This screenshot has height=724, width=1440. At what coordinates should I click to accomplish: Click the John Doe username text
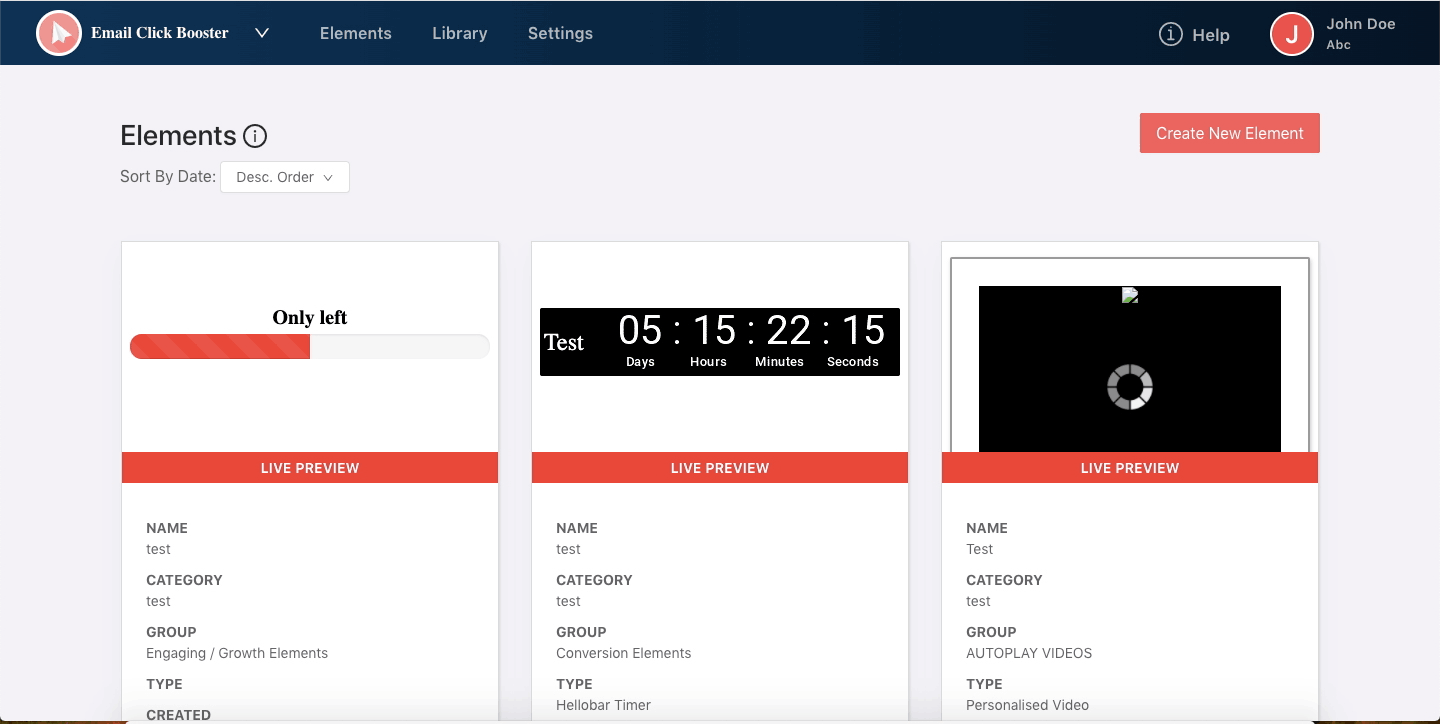coord(1360,24)
